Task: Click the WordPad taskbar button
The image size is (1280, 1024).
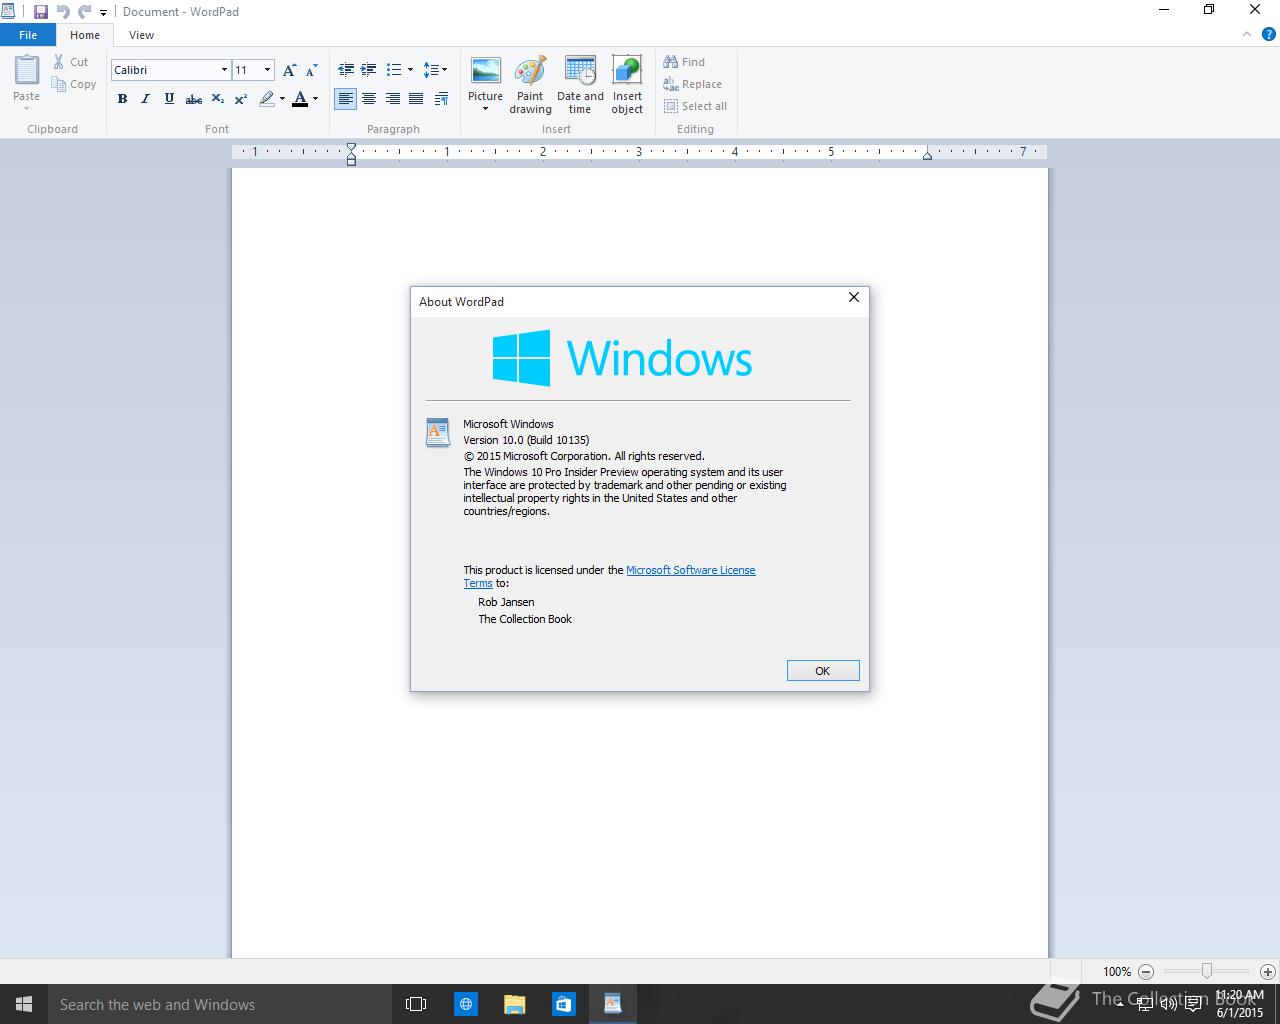Action: [612, 1004]
